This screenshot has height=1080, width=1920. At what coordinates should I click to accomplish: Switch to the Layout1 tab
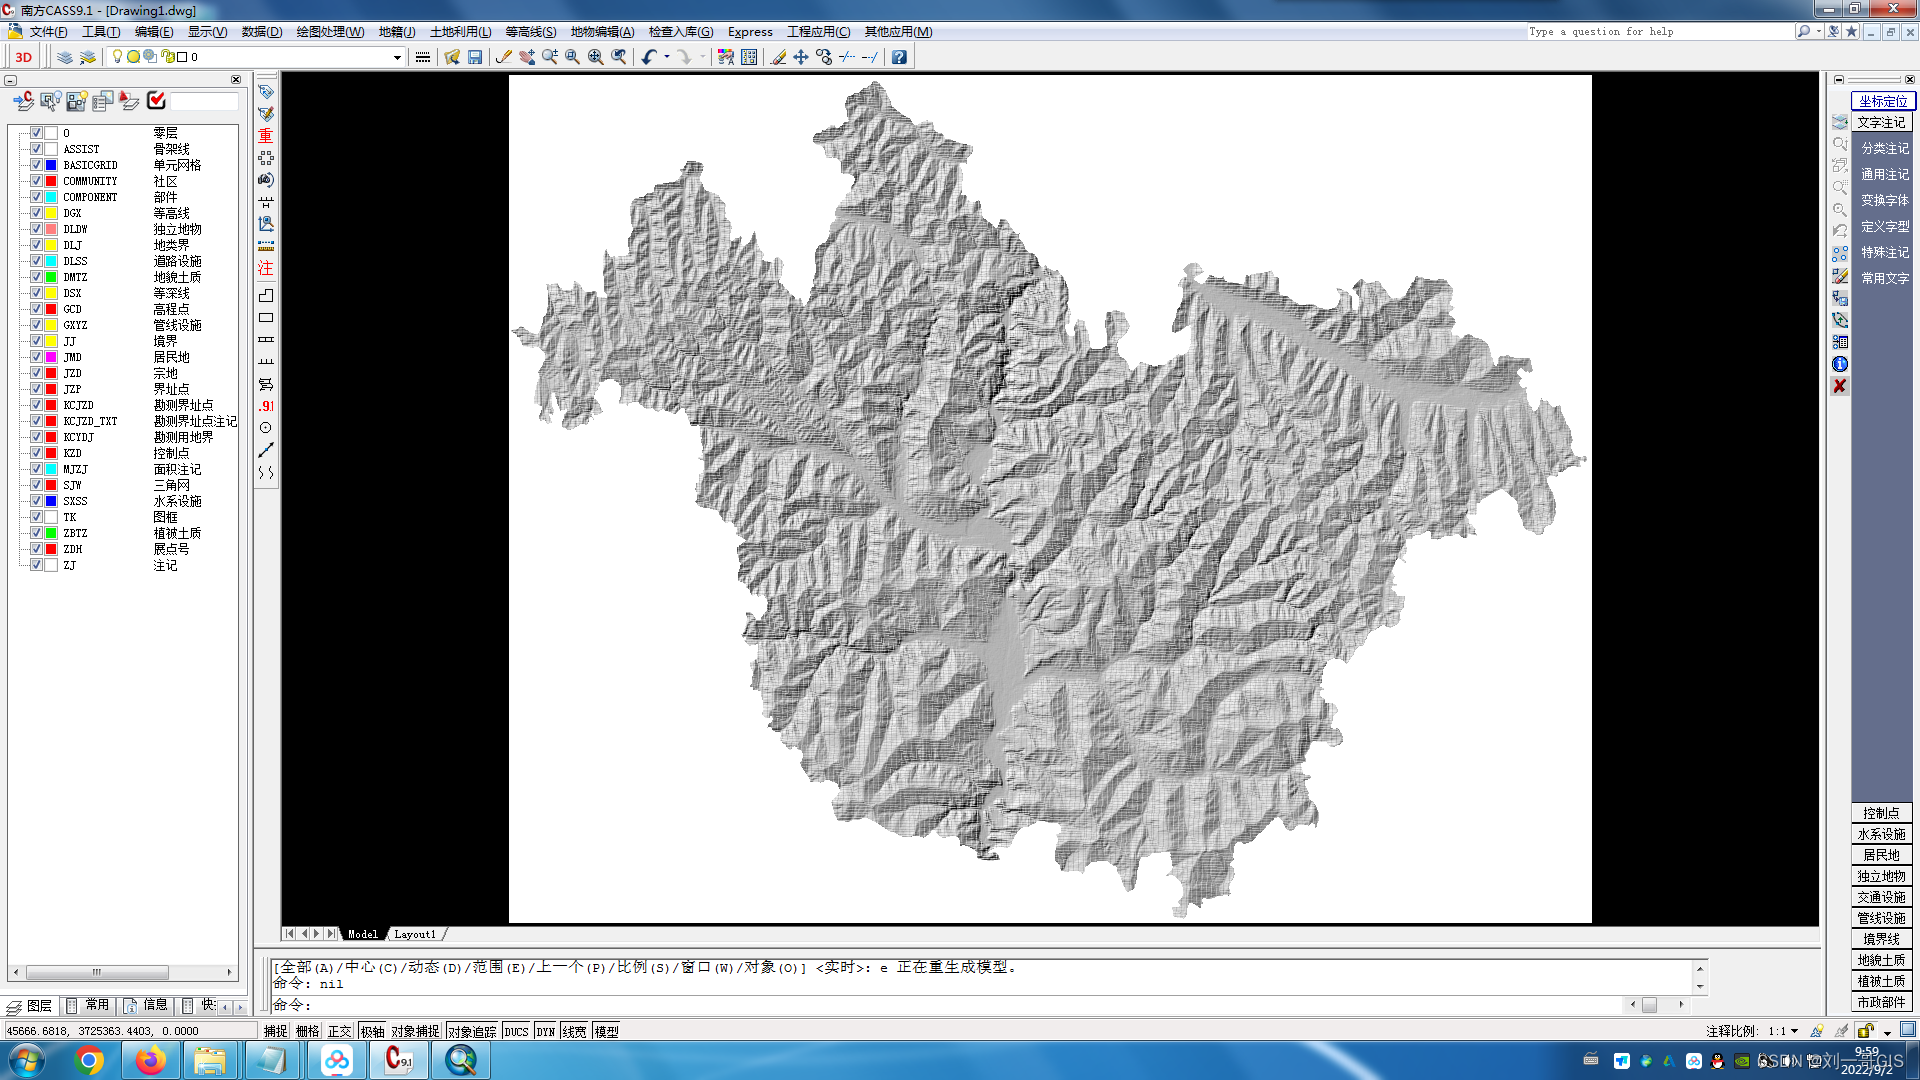coord(414,934)
